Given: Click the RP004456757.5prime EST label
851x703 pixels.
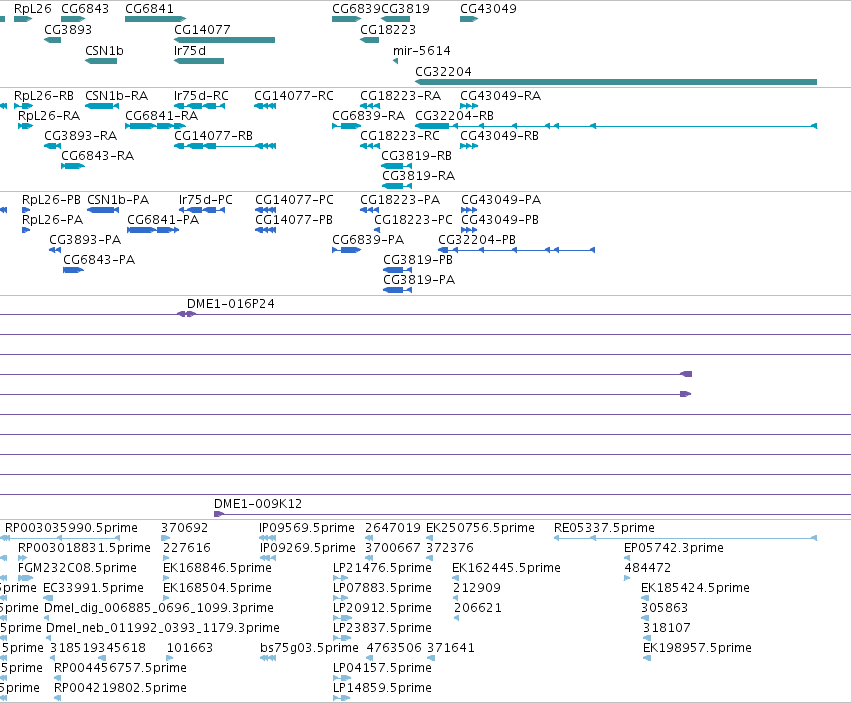Looking at the screenshot, I should point(120,668).
